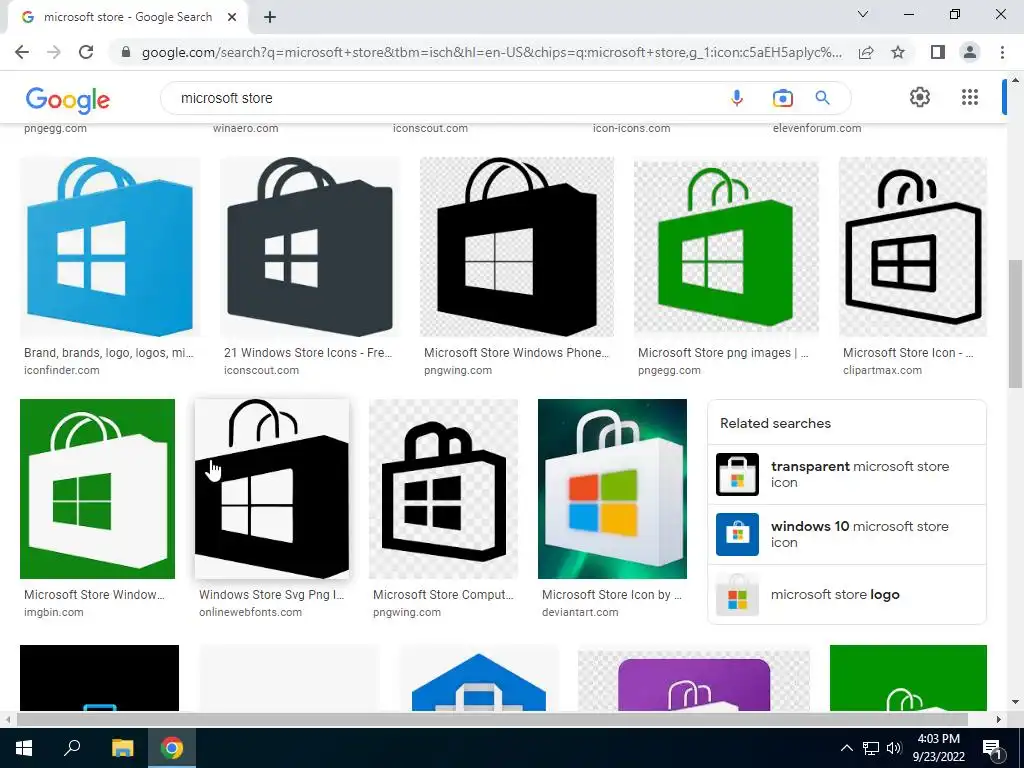Open dark gray 21 Windows Store Icons image

point(310,247)
